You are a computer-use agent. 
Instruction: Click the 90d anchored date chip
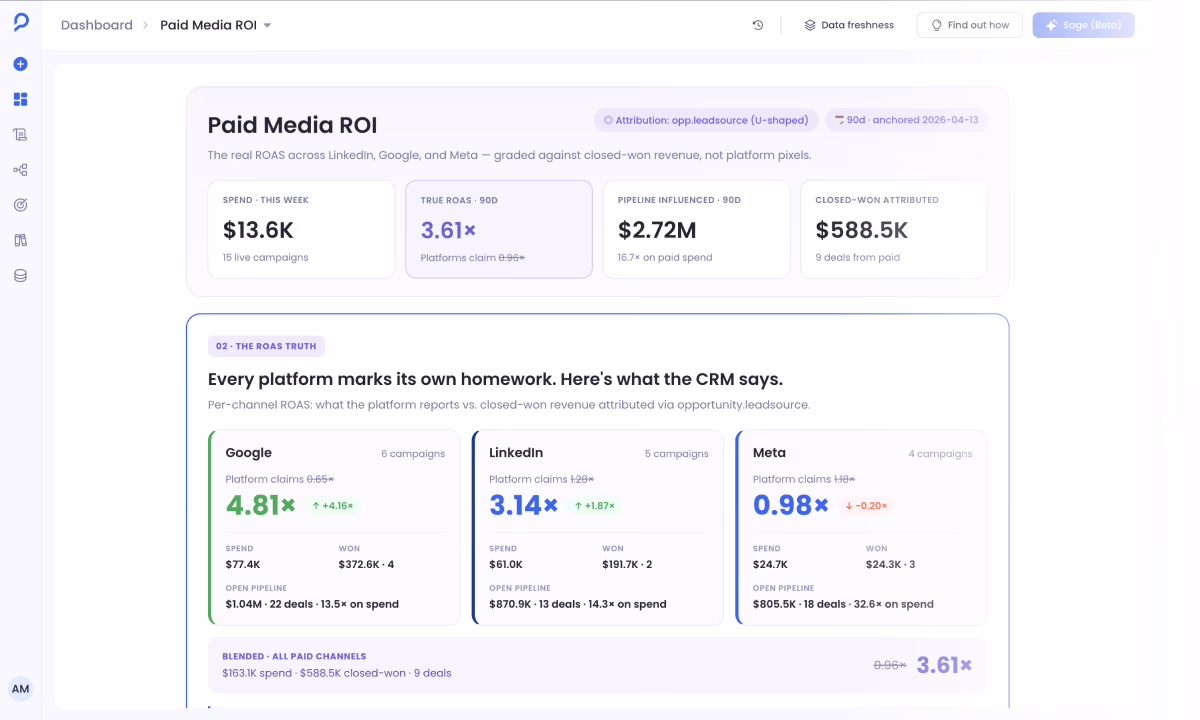906,120
